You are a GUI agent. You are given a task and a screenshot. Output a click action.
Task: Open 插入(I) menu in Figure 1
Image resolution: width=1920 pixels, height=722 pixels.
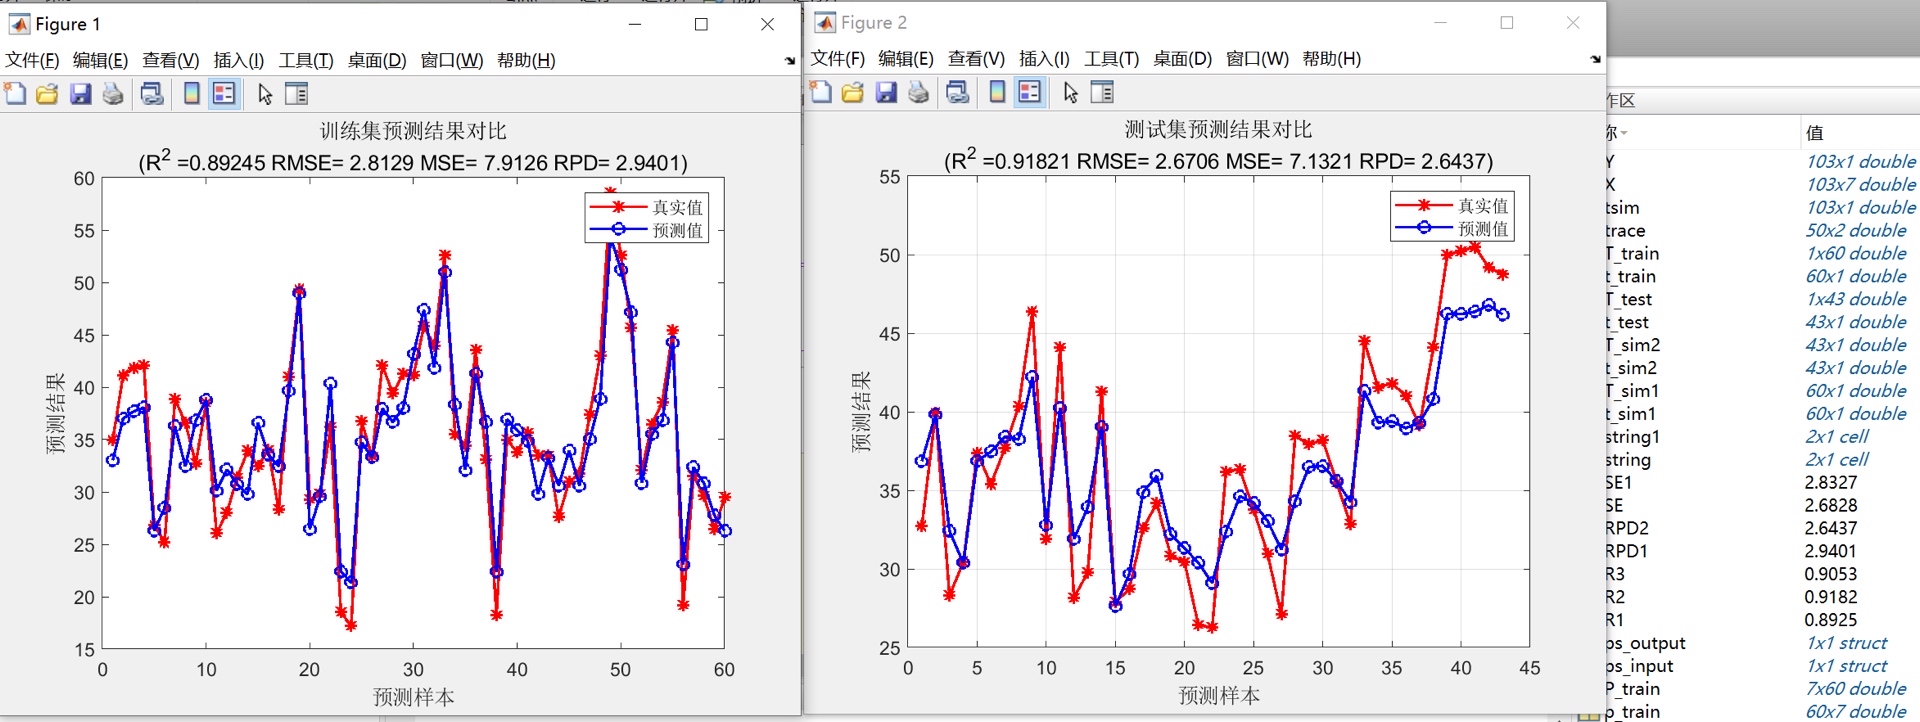[239, 60]
